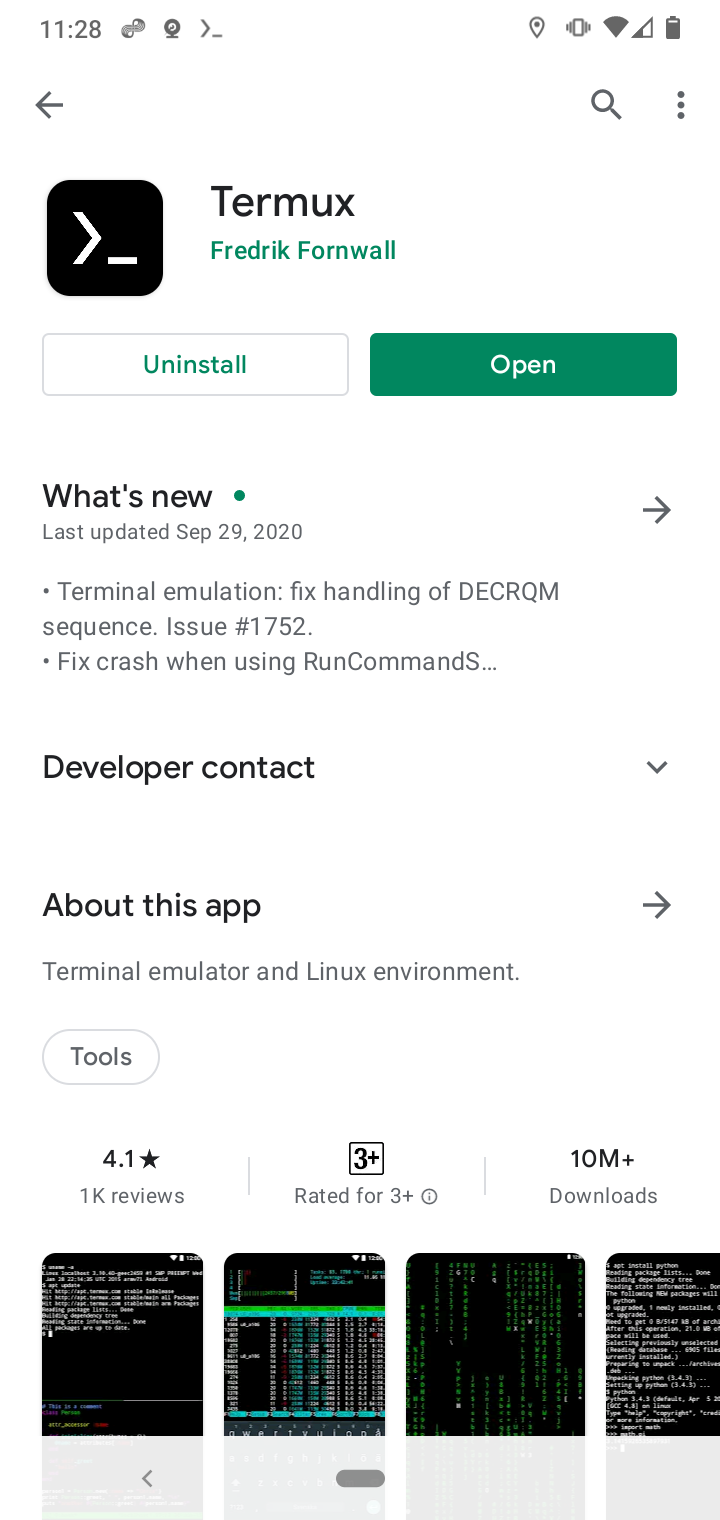
Task: Open About this app details arrow
Action: coord(656,904)
